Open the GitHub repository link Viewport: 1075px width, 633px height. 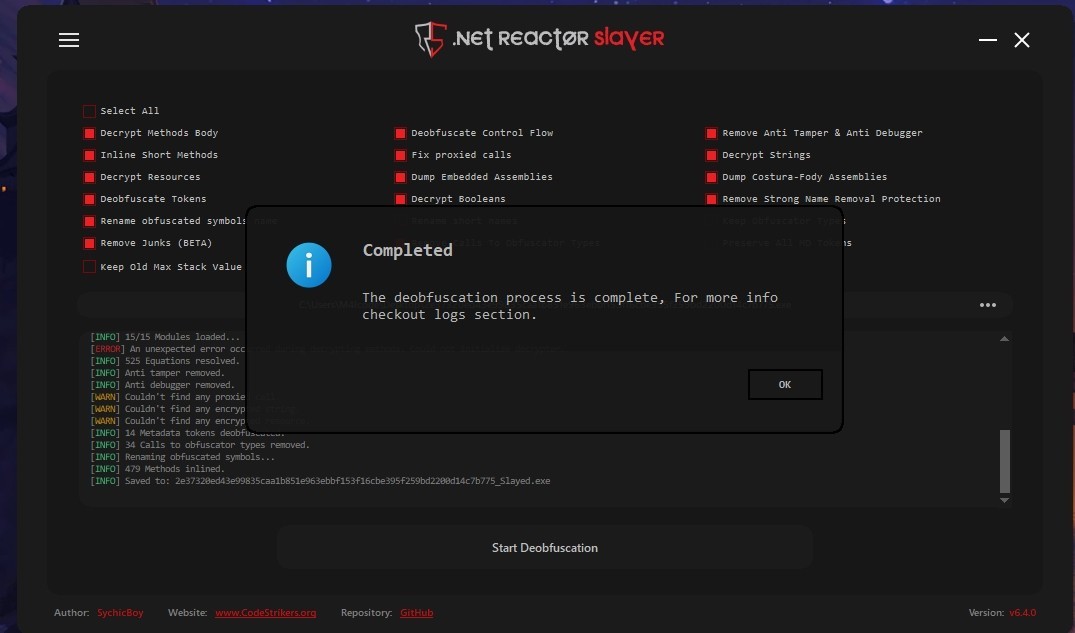tap(416, 612)
